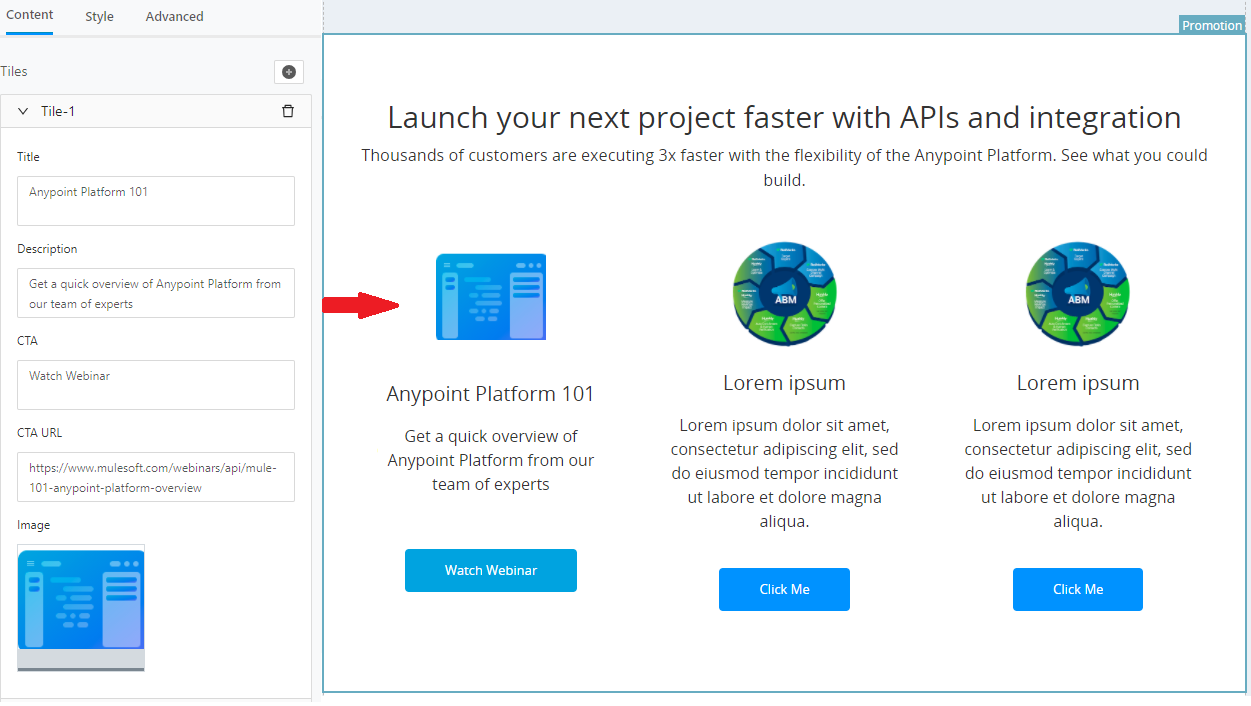Click the Image label in sidebar

tap(33, 525)
